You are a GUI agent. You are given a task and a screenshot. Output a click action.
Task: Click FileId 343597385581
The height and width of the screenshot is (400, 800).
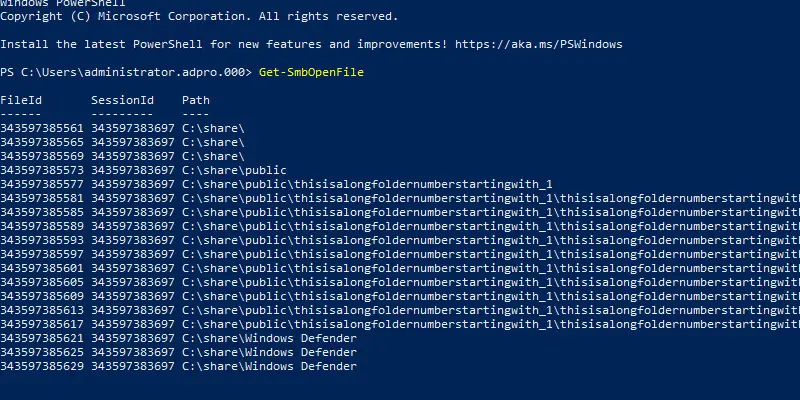click(42, 198)
